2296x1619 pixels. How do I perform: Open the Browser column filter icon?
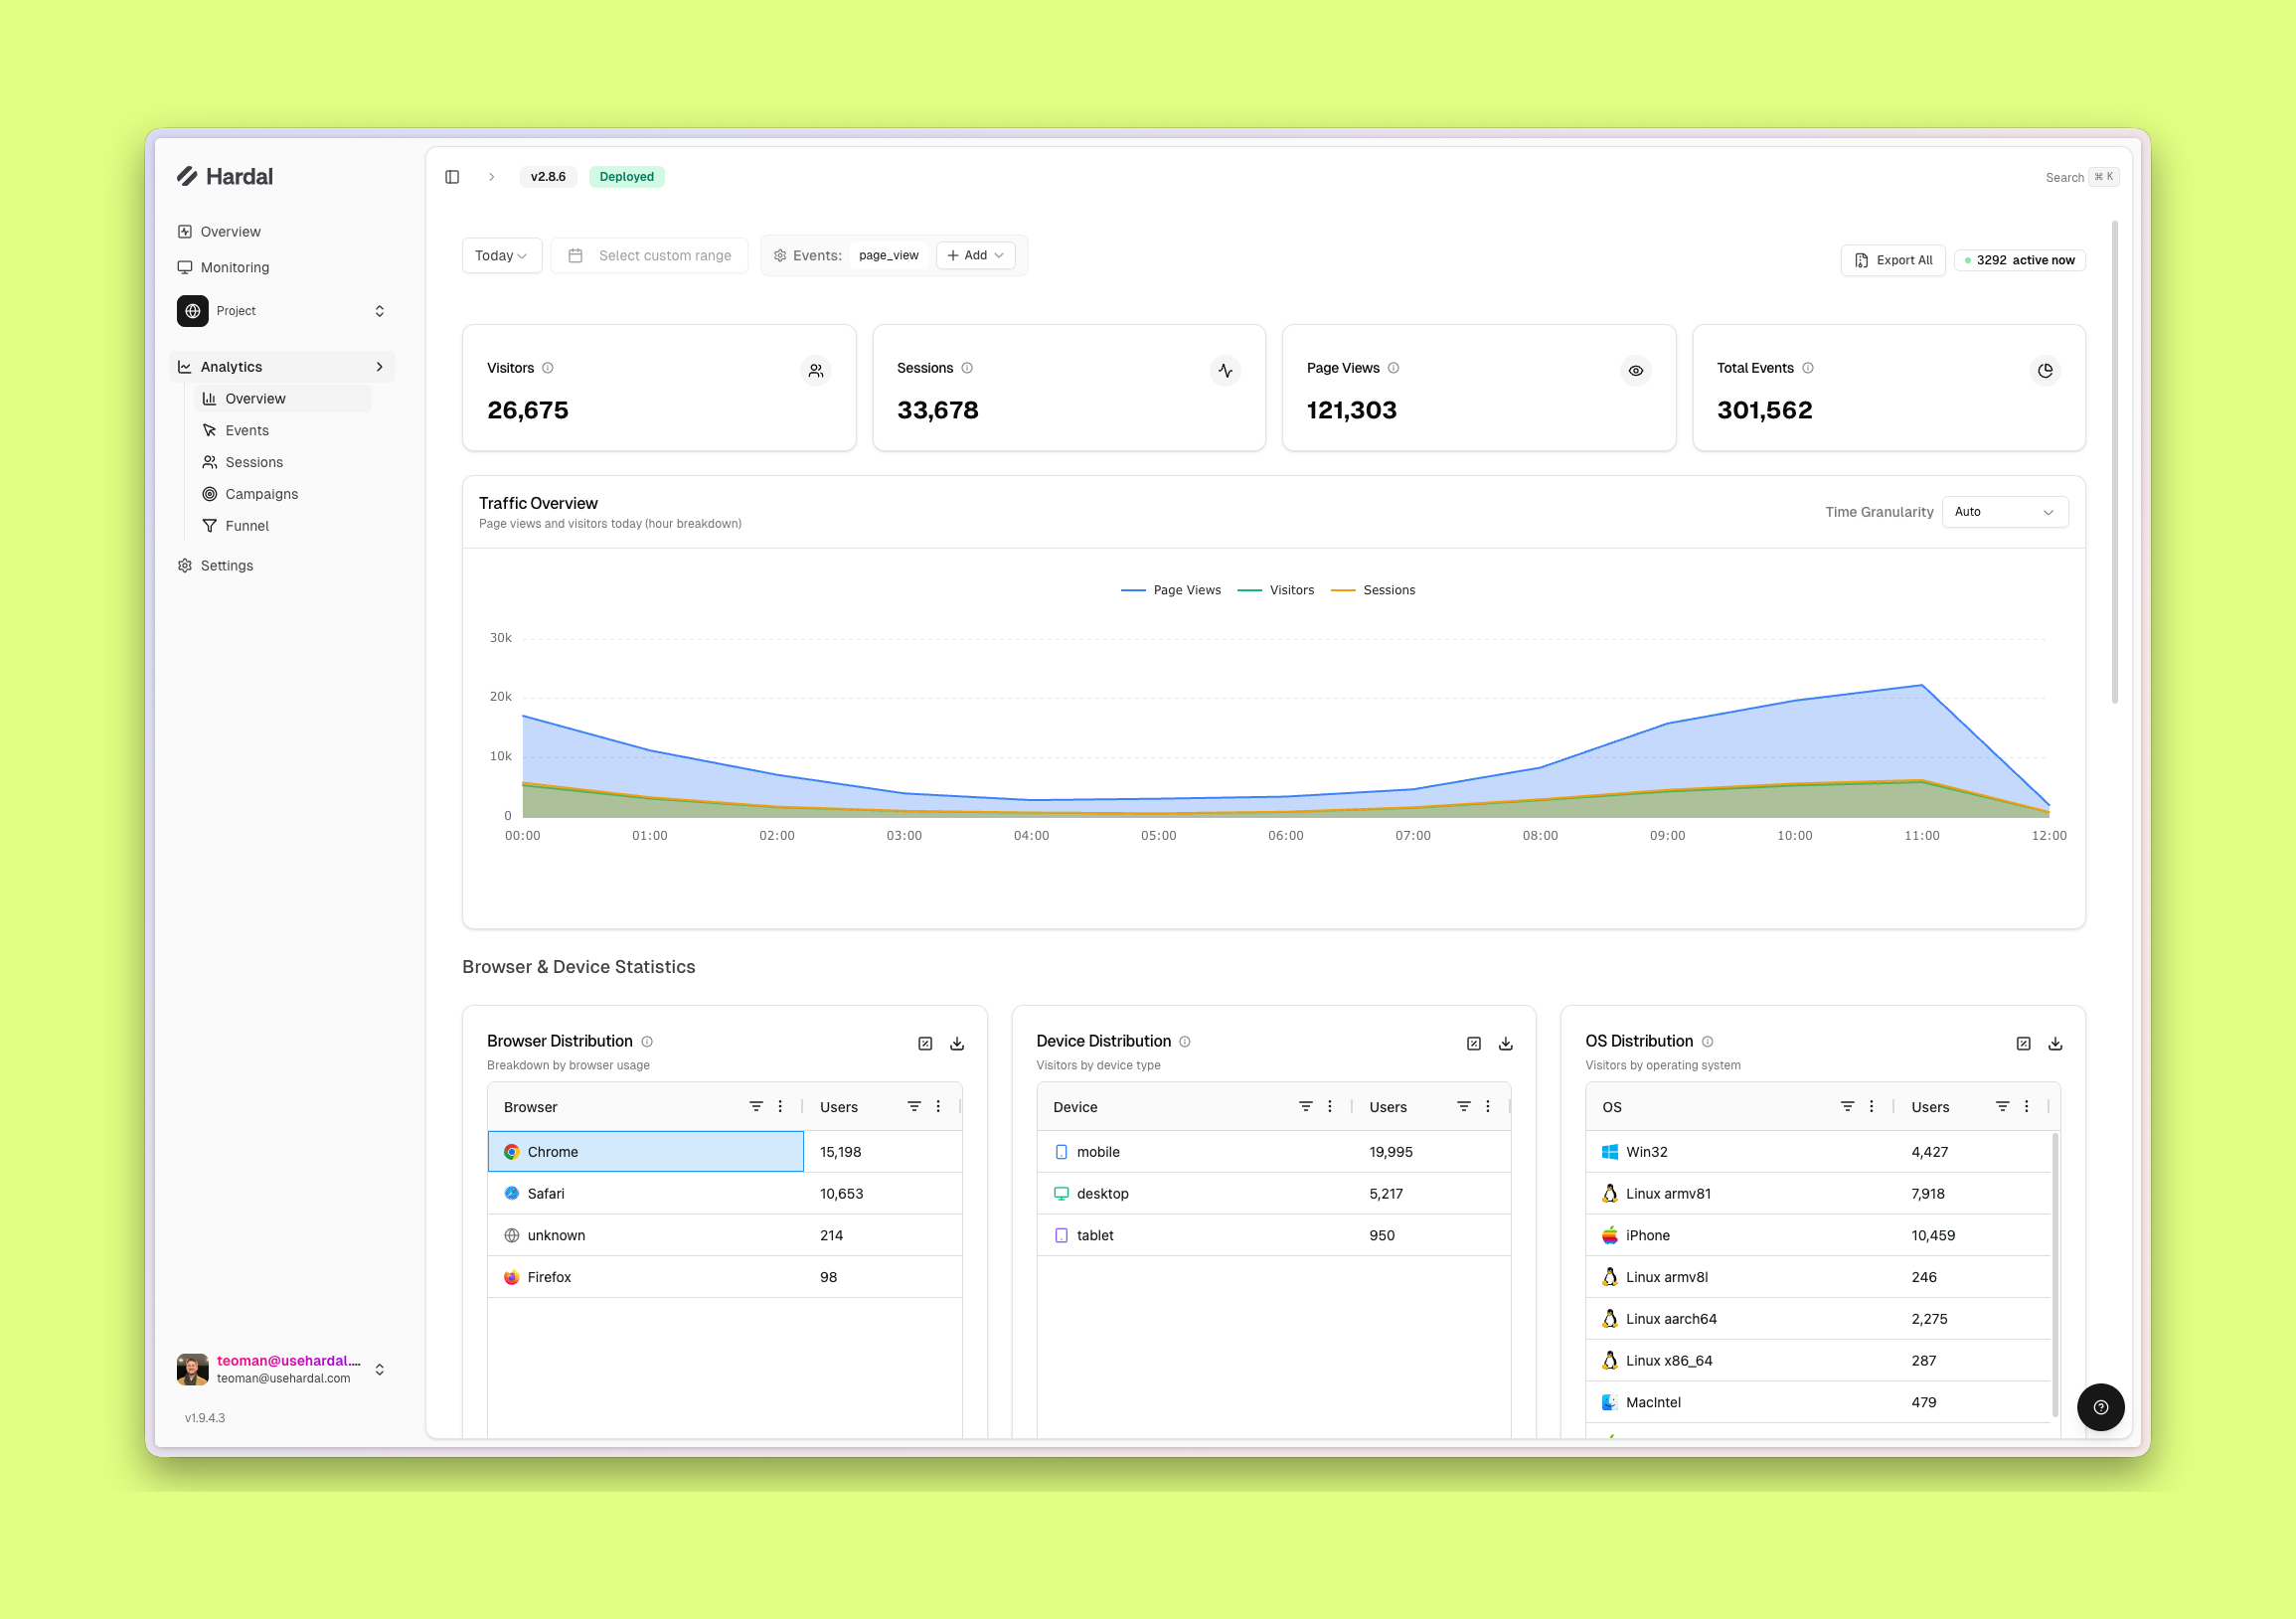[756, 1106]
